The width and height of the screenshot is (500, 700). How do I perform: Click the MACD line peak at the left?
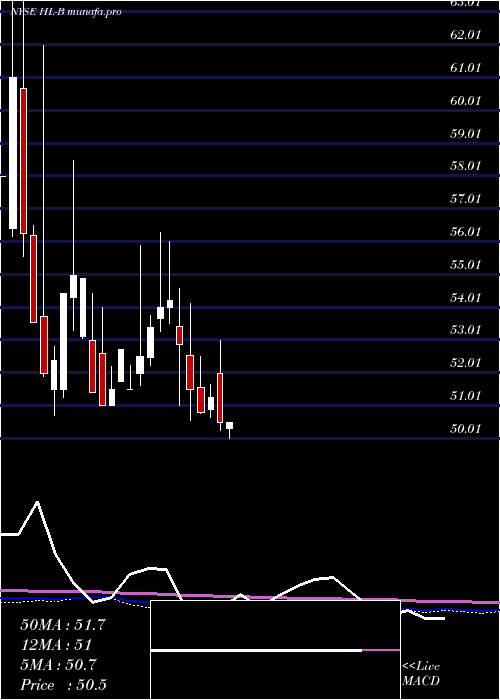(x=38, y=503)
